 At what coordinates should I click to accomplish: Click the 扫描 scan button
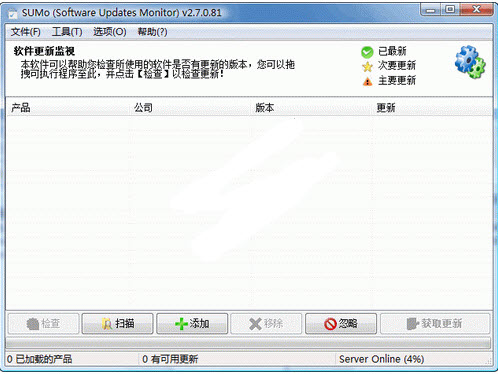[117, 323]
